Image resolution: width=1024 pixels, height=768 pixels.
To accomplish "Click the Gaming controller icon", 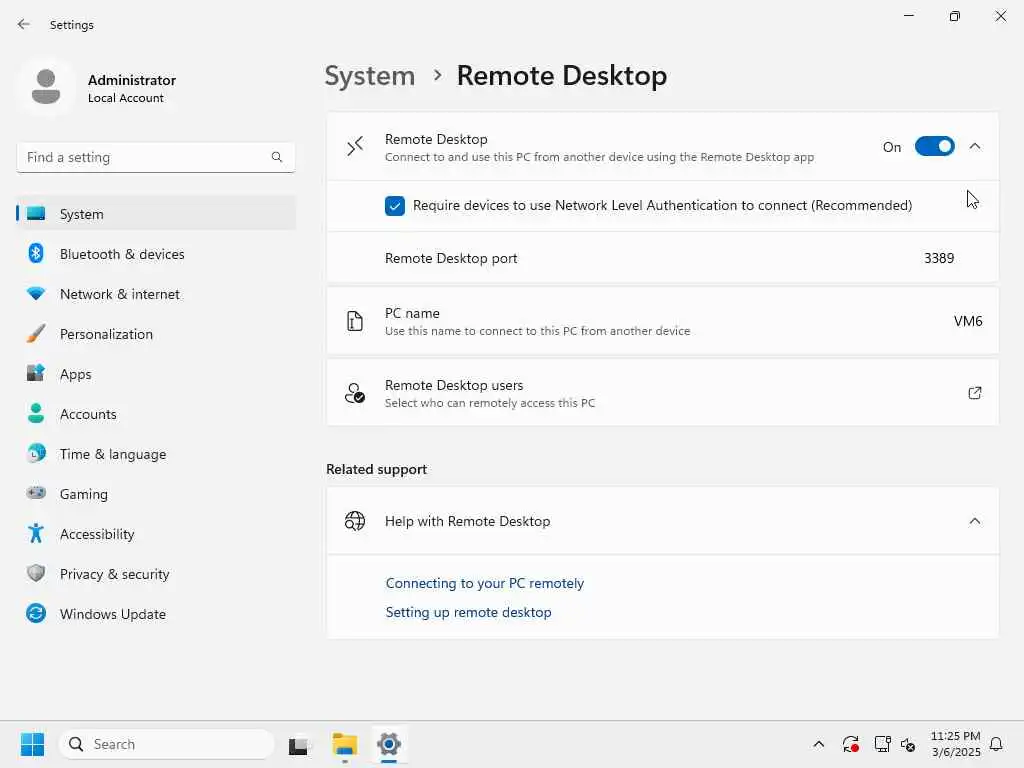I will pyautogui.click(x=36, y=493).
